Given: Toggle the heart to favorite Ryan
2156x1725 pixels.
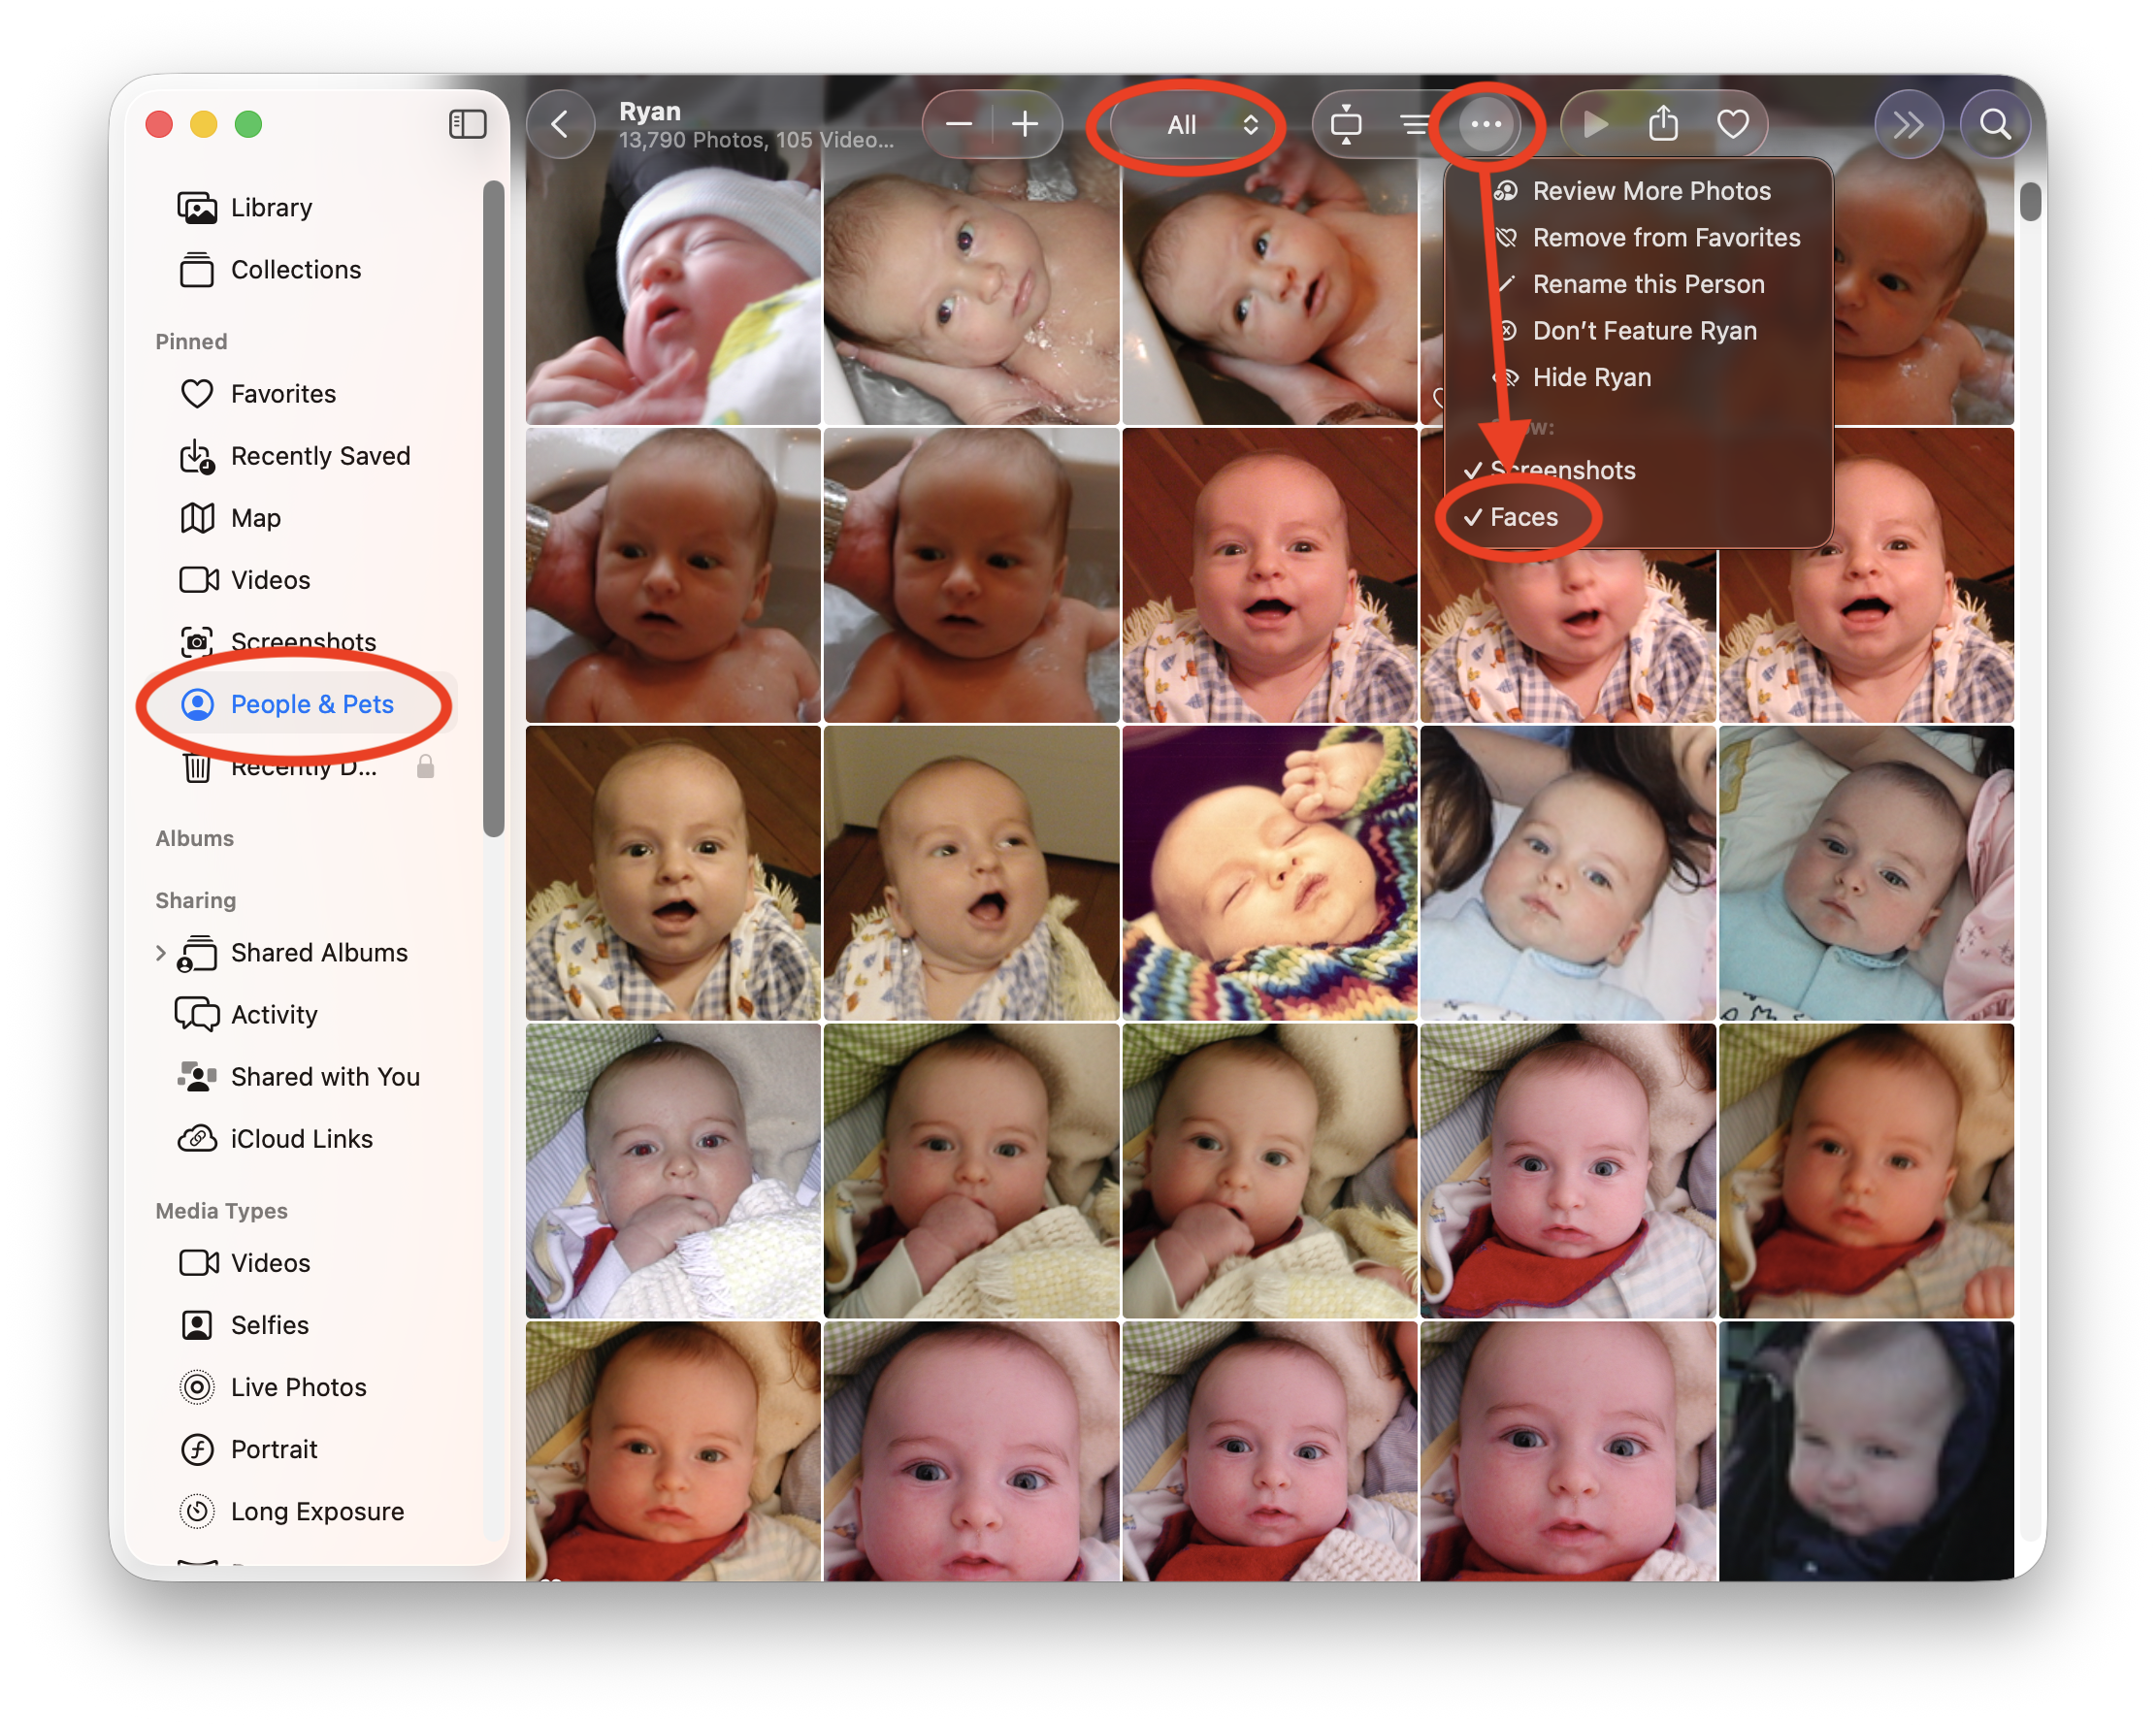Looking at the screenshot, I should tap(1735, 124).
